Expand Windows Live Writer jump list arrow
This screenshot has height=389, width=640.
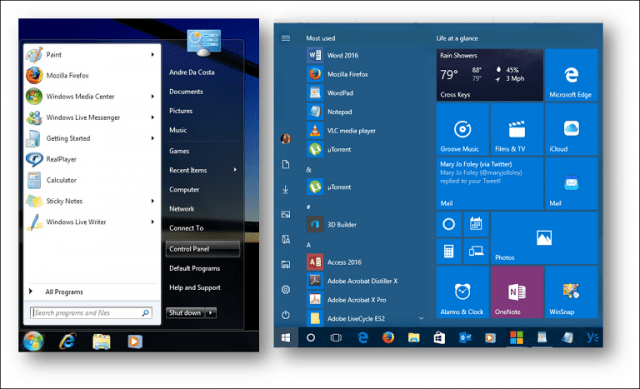pos(153,222)
